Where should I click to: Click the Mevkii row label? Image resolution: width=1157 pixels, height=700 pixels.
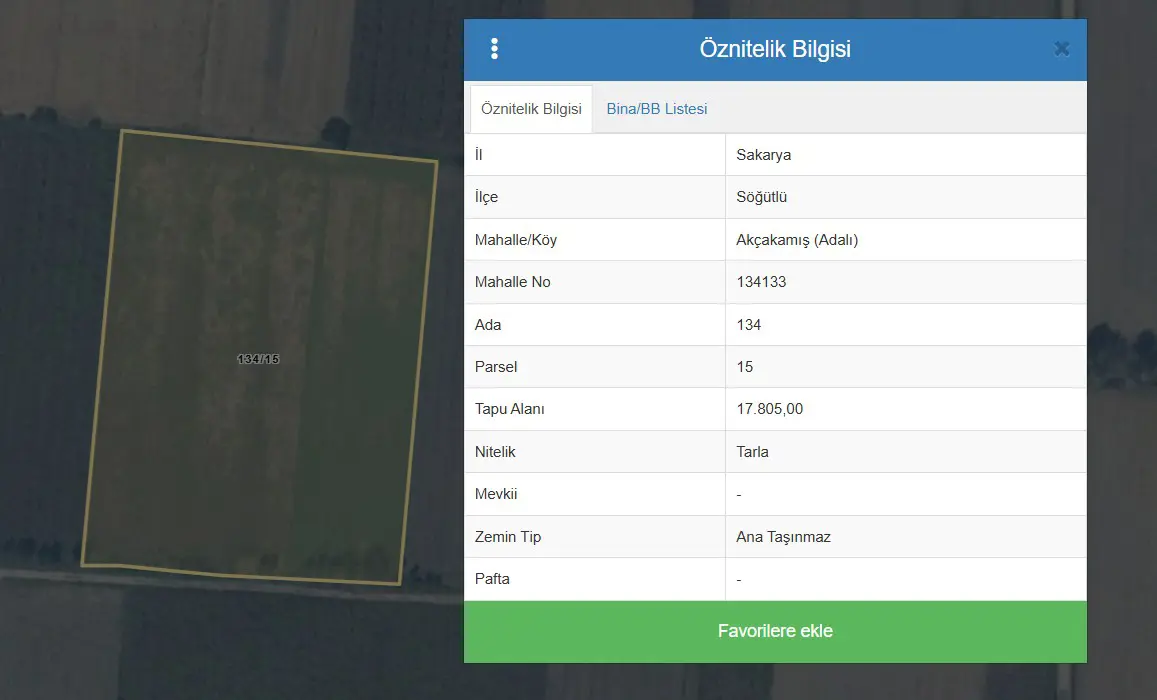(496, 493)
